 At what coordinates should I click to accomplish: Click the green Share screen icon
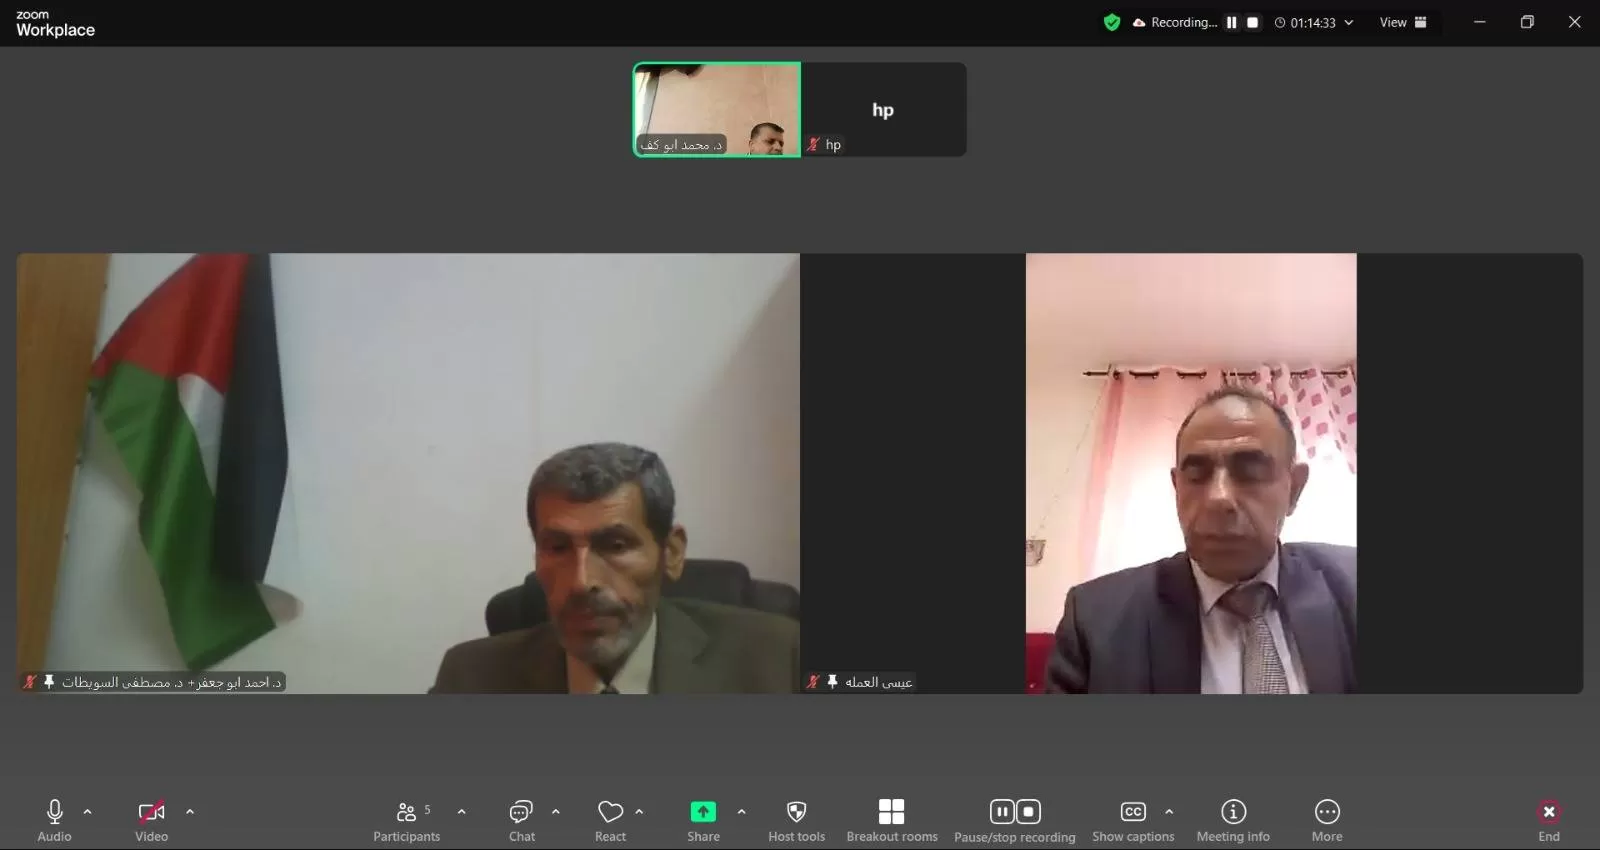pos(703,812)
